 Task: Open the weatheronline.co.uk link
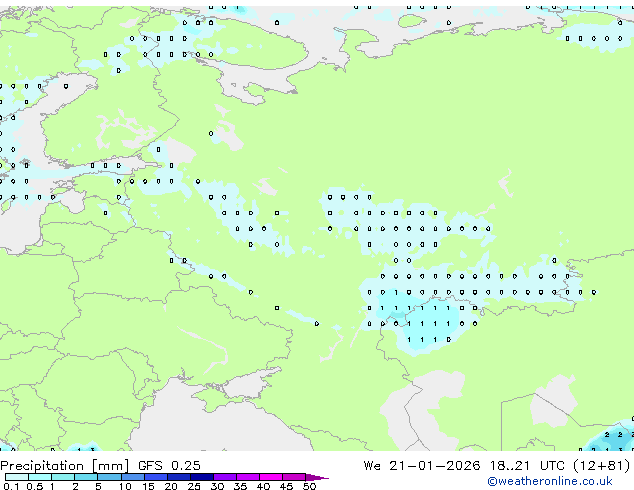(x=550, y=481)
